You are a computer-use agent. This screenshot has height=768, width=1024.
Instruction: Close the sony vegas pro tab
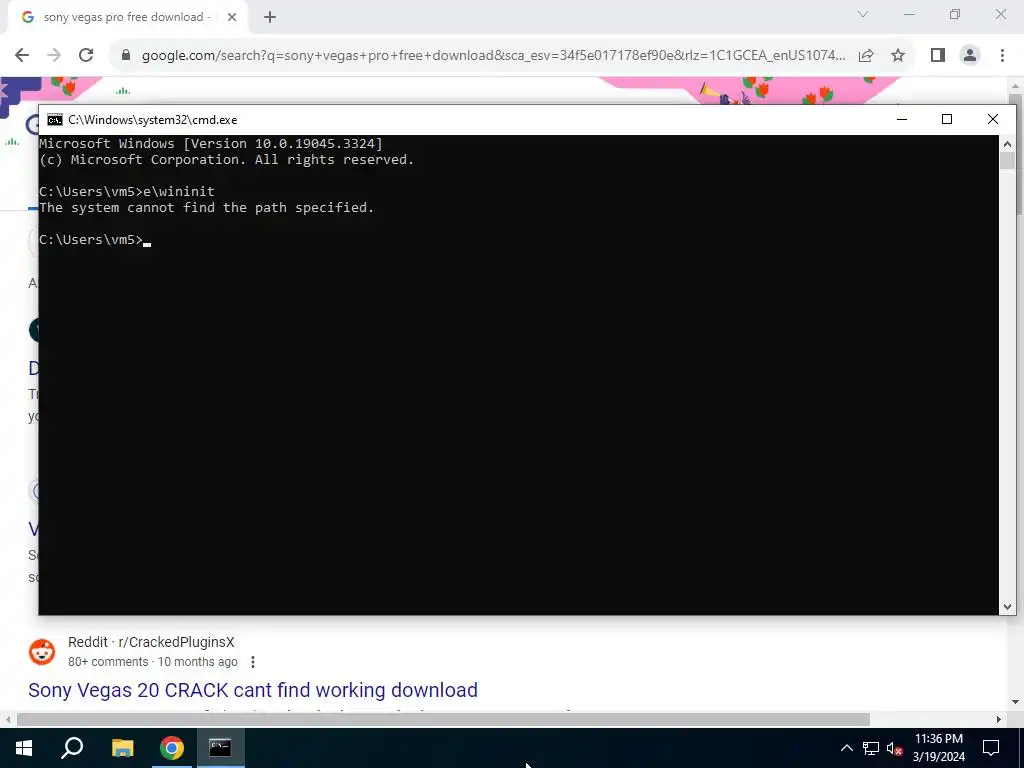point(232,18)
